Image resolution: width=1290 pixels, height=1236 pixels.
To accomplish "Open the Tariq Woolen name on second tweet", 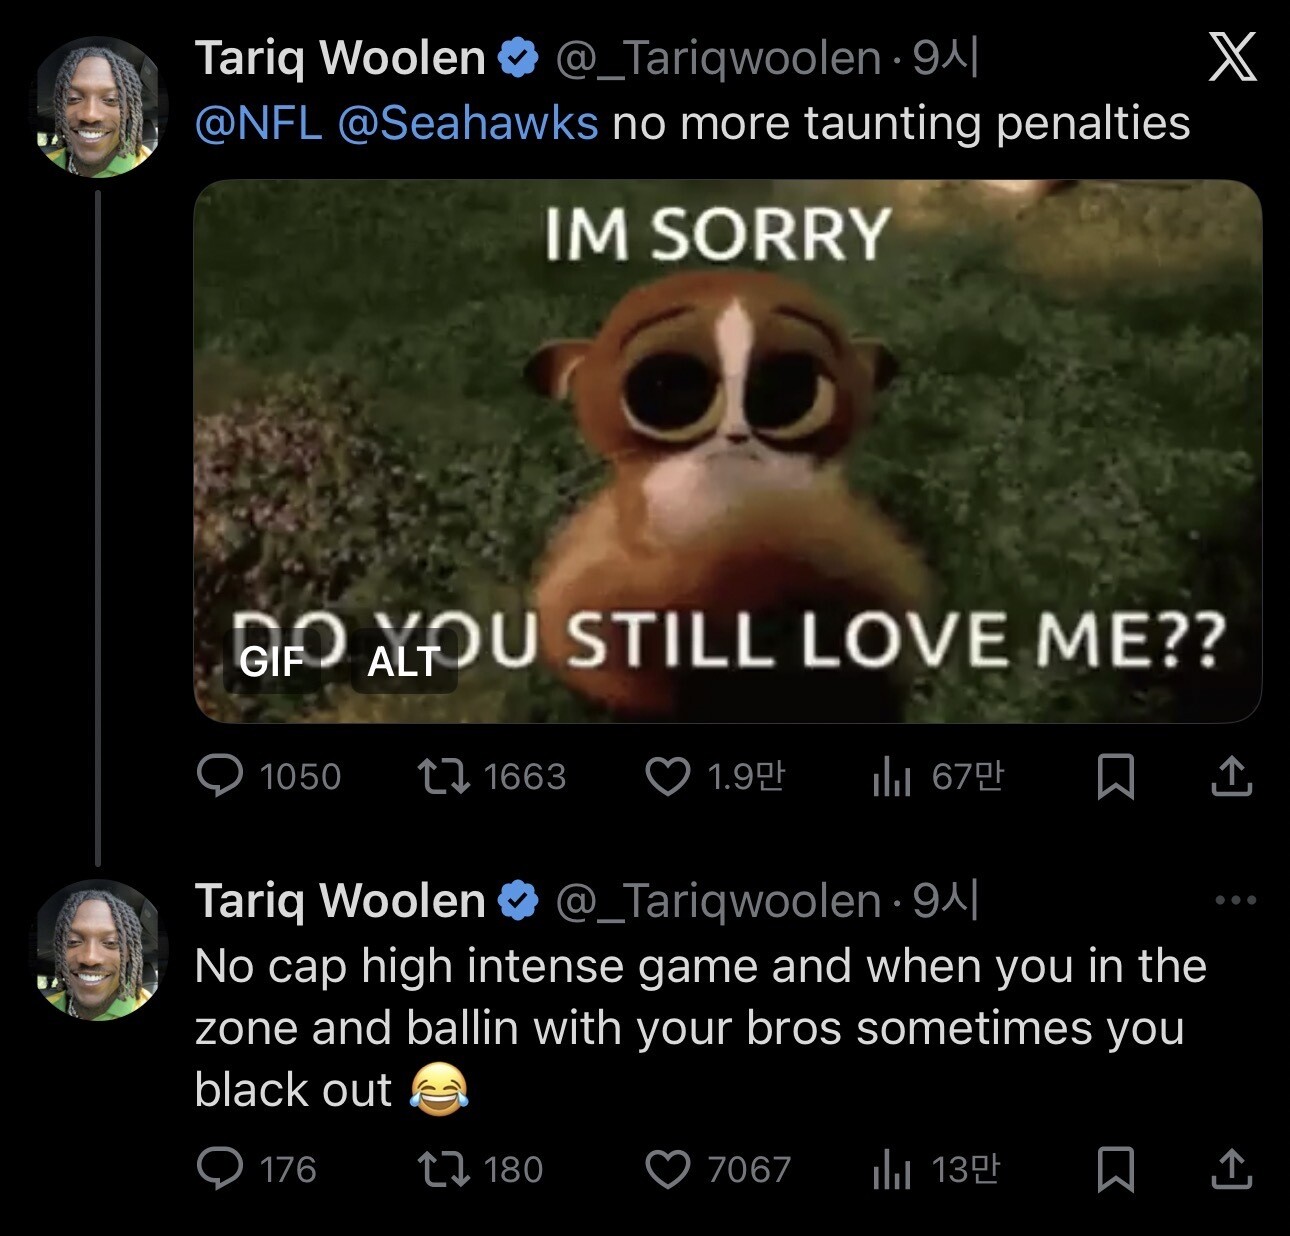I will tap(340, 900).
